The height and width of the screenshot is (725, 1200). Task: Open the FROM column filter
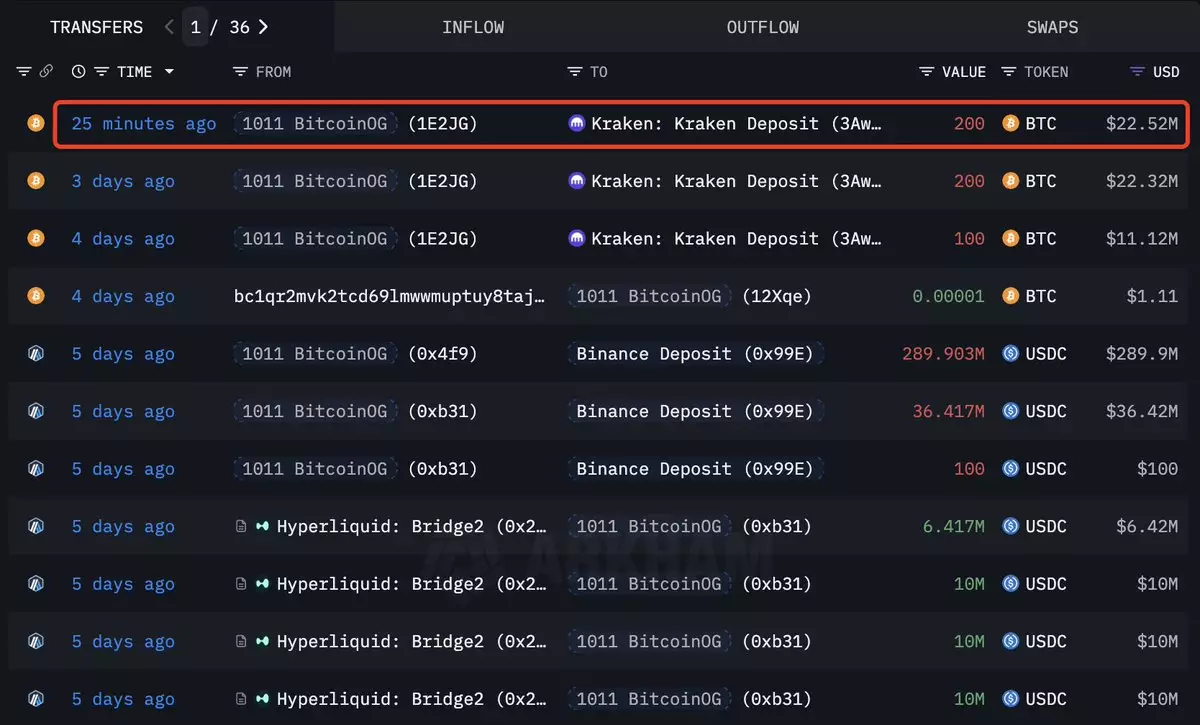(240, 72)
